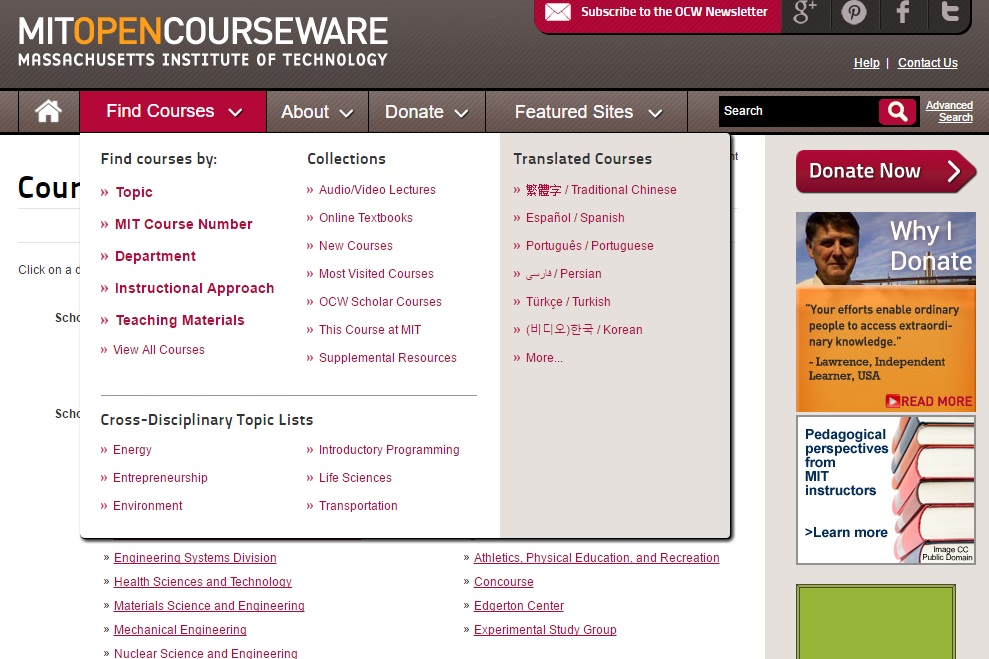Click the MIT OpenCourseWare logo
The width and height of the screenshot is (989, 659).
click(x=203, y=42)
